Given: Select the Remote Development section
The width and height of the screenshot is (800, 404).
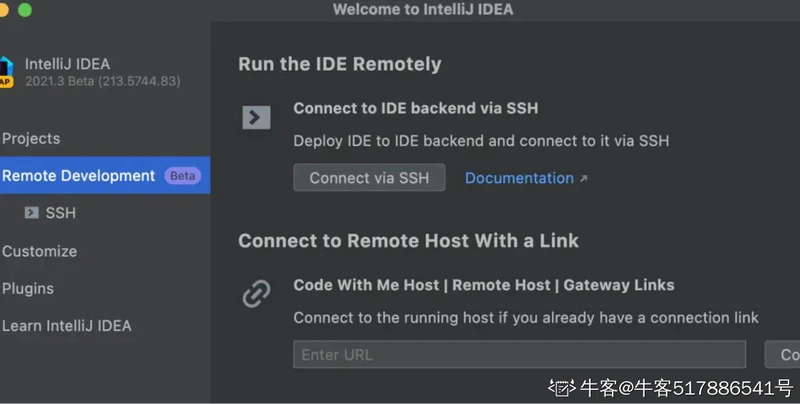Looking at the screenshot, I should pos(79,176).
